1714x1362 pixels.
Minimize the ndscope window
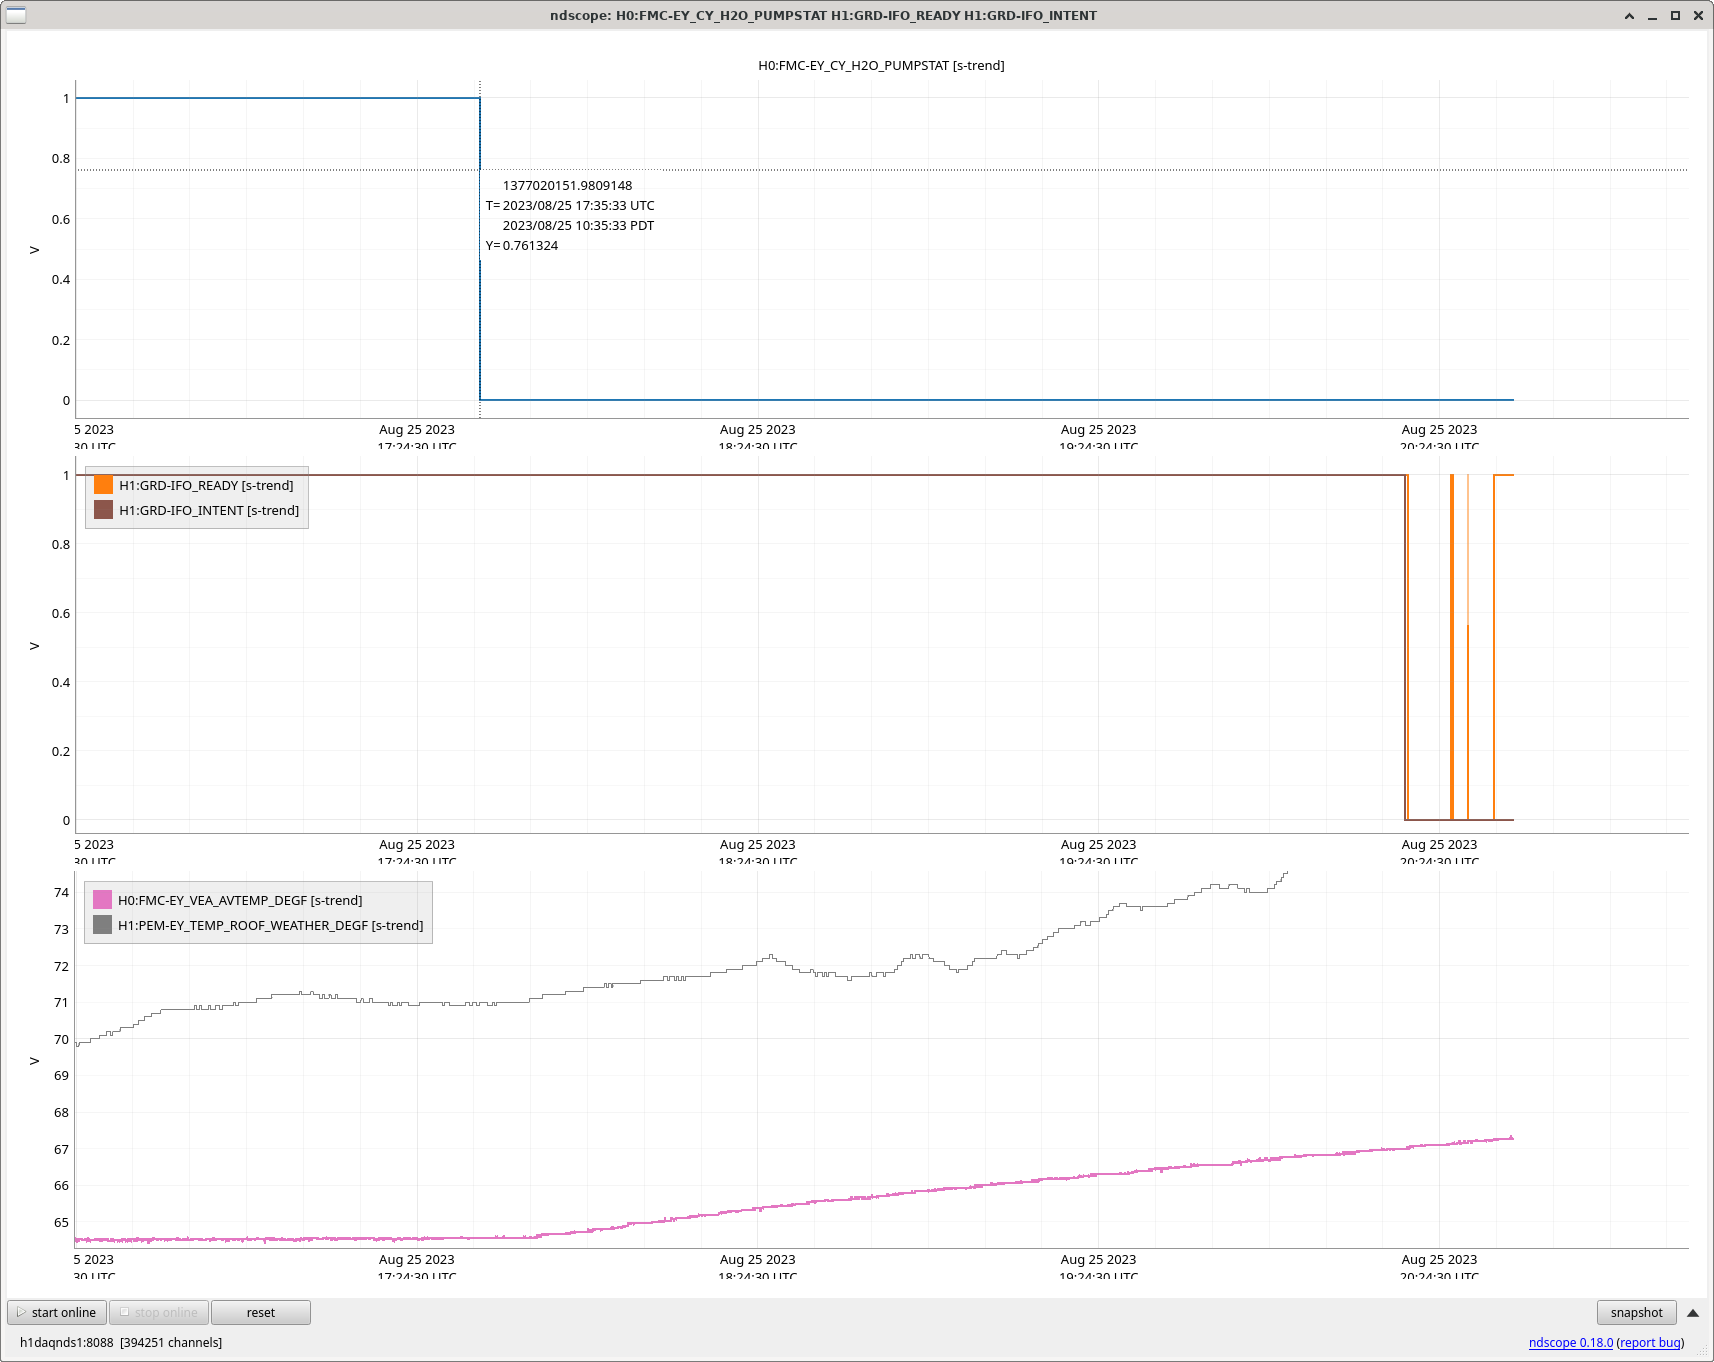pyautogui.click(x=1652, y=15)
